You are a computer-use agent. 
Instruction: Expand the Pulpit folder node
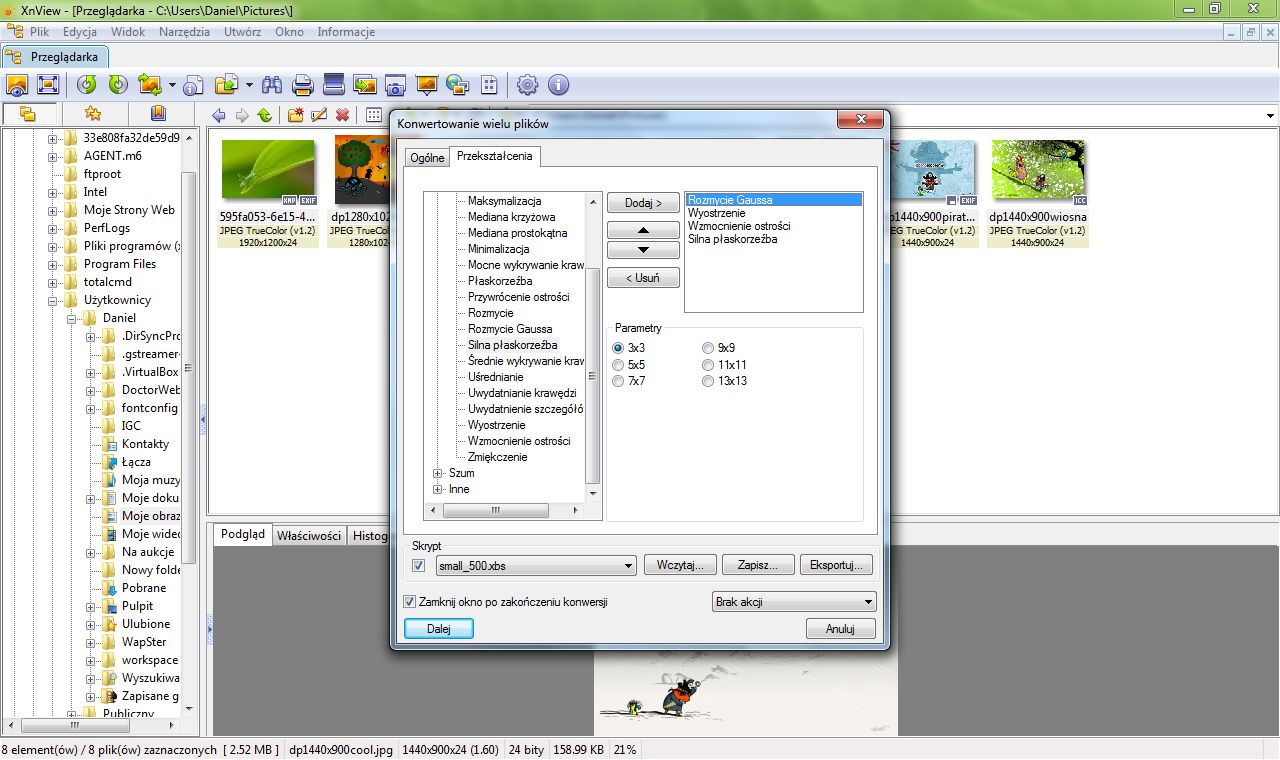click(x=91, y=606)
